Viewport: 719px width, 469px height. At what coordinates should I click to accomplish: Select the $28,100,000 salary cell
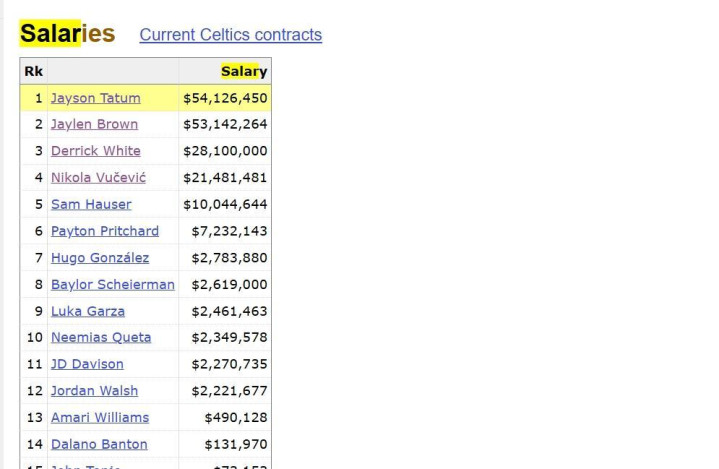(x=225, y=151)
